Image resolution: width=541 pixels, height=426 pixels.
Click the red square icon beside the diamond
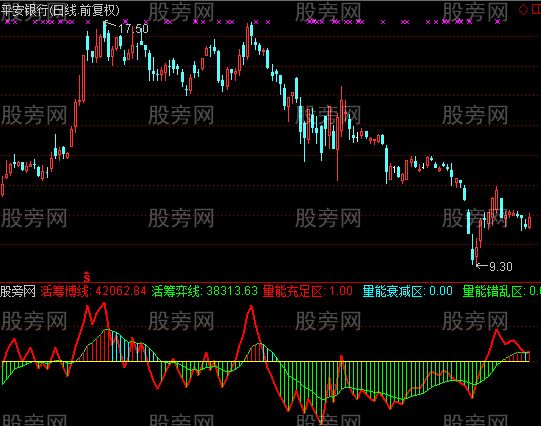pyautogui.click(x=536, y=9)
